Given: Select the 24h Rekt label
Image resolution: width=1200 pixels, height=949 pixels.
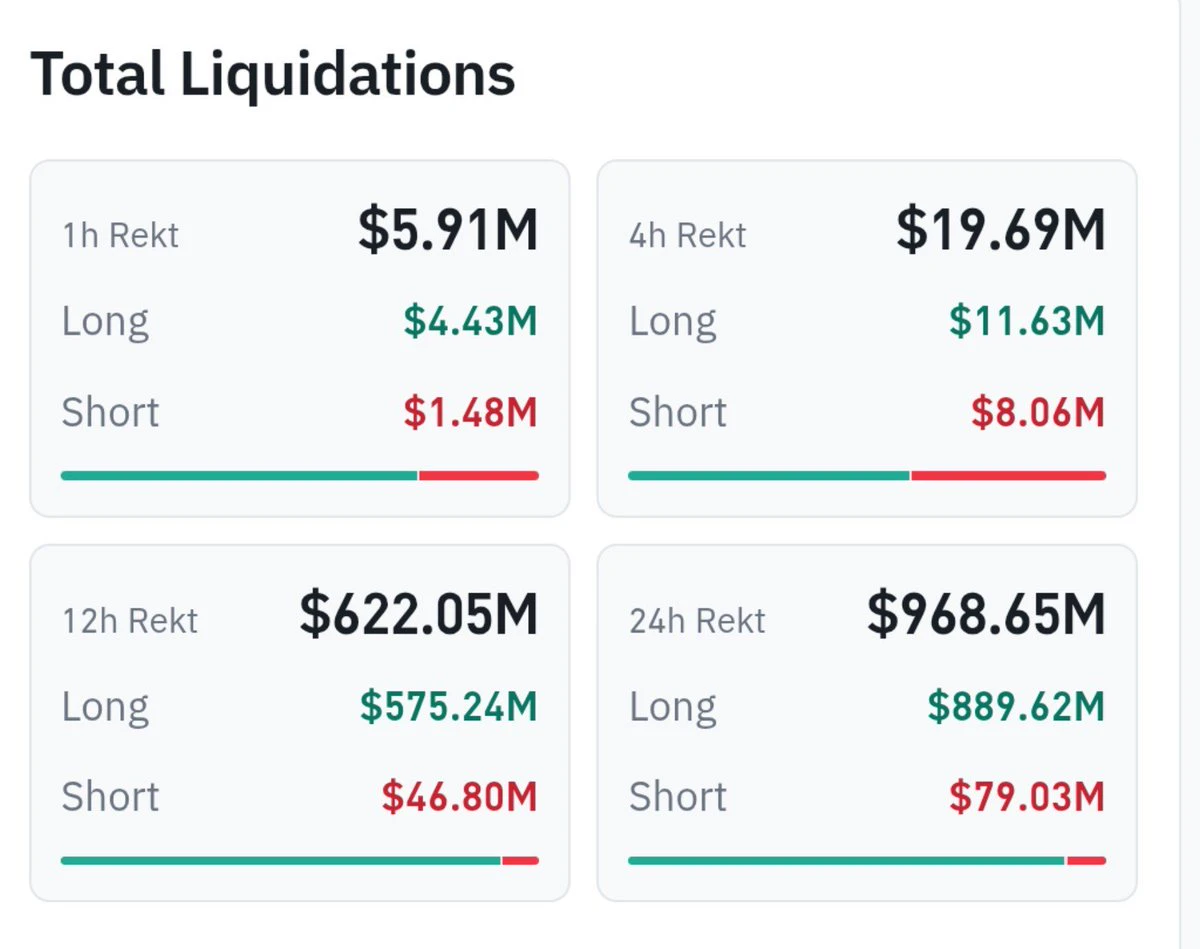Looking at the screenshot, I should pyautogui.click(x=697, y=621).
